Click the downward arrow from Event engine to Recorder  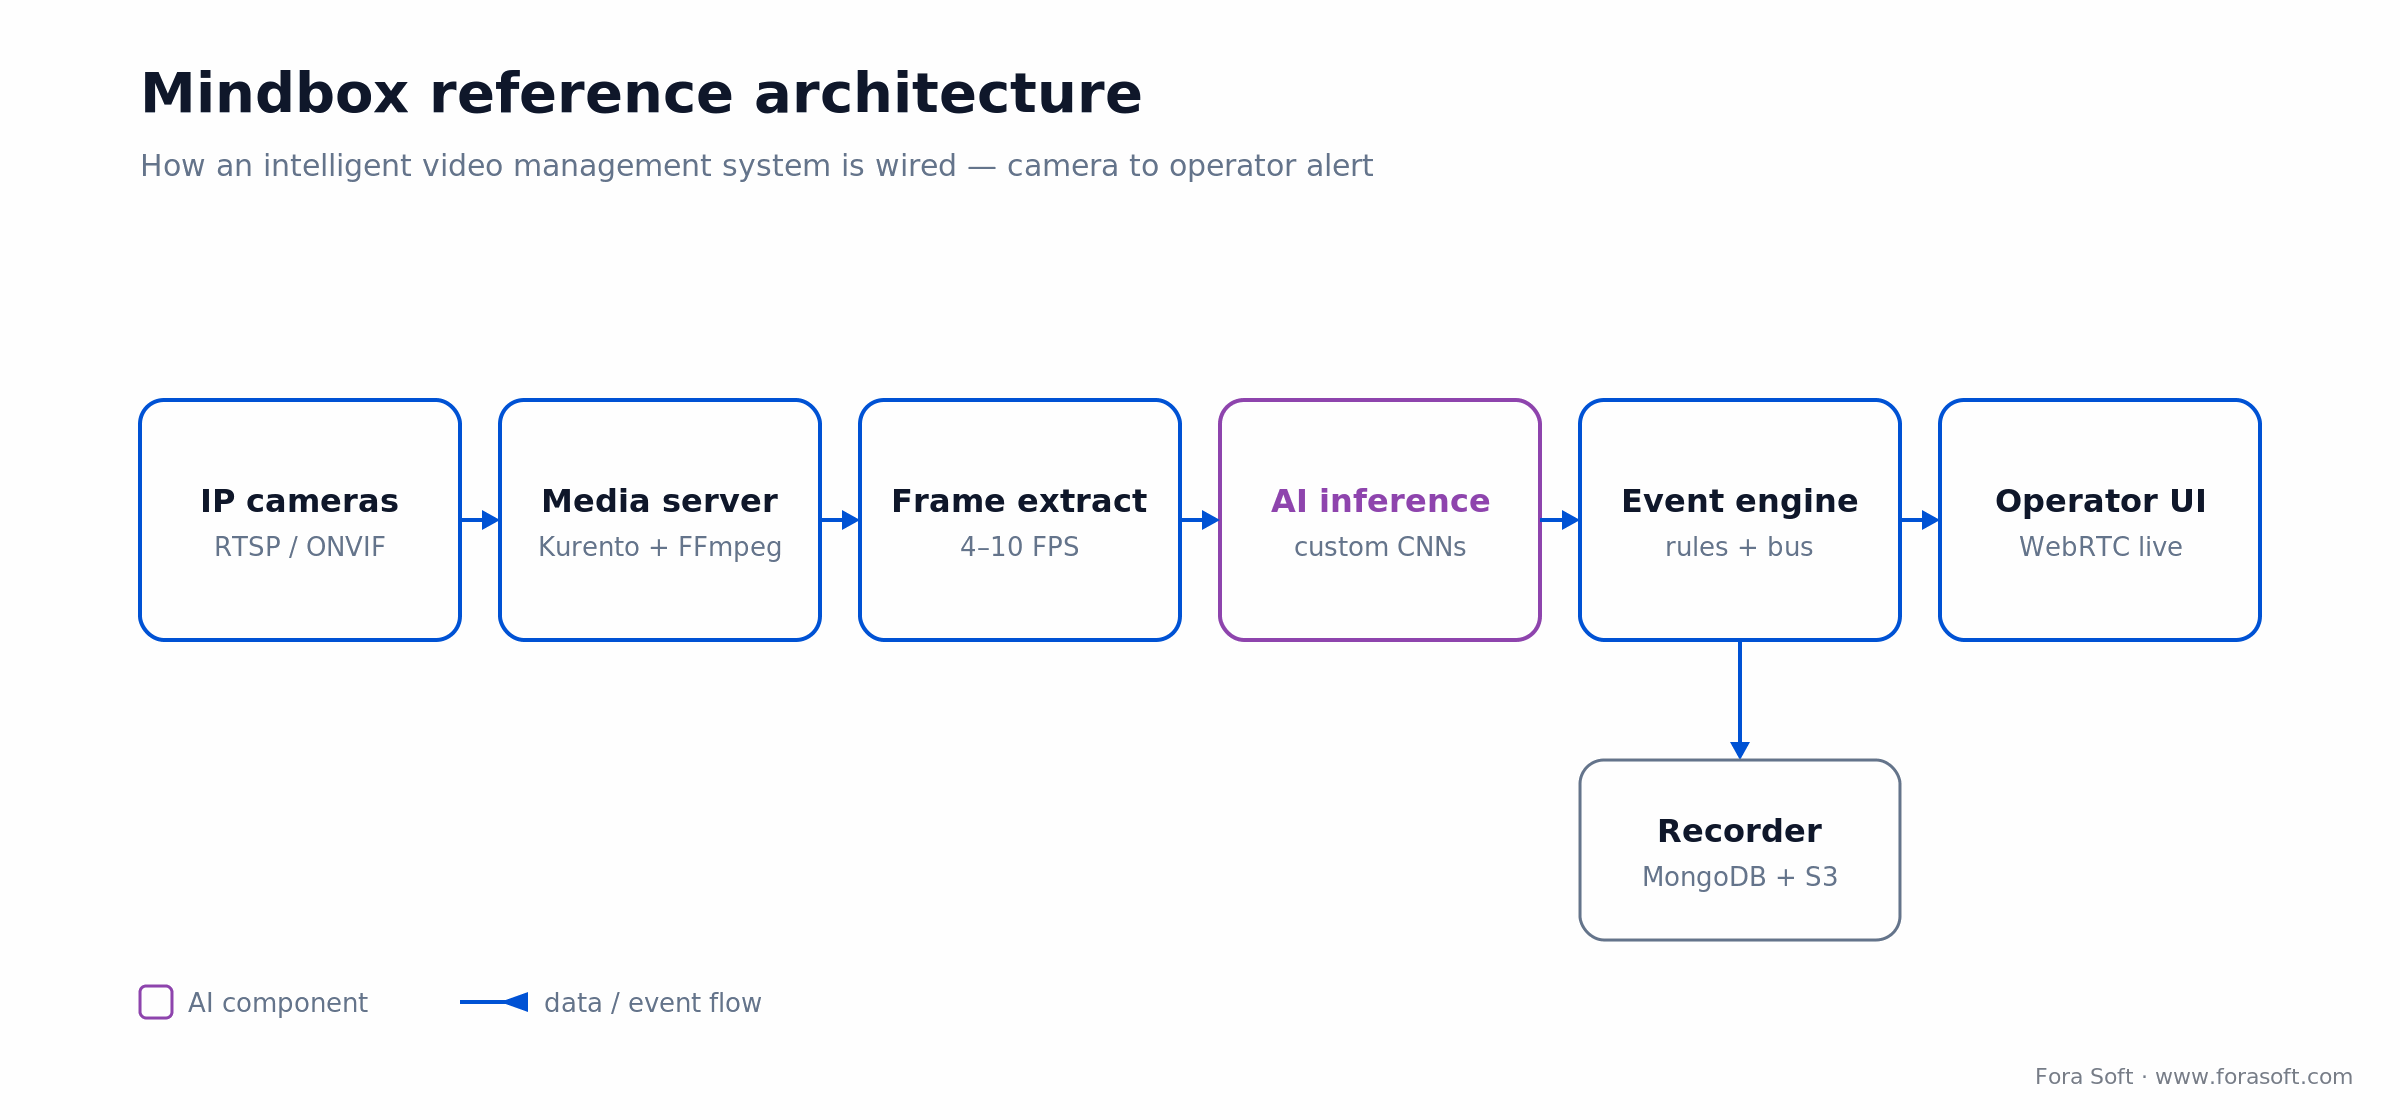click(x=1740, y=700)
